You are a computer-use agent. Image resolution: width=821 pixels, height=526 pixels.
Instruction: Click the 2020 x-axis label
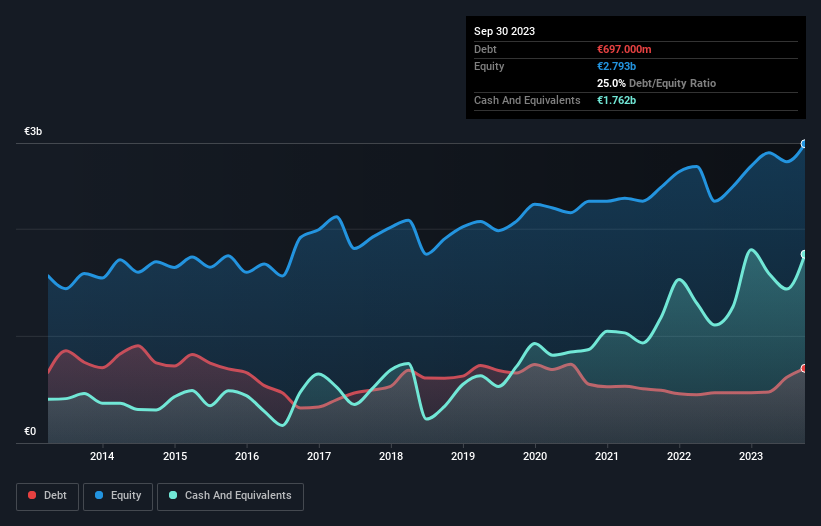click(x=535, y=456)
